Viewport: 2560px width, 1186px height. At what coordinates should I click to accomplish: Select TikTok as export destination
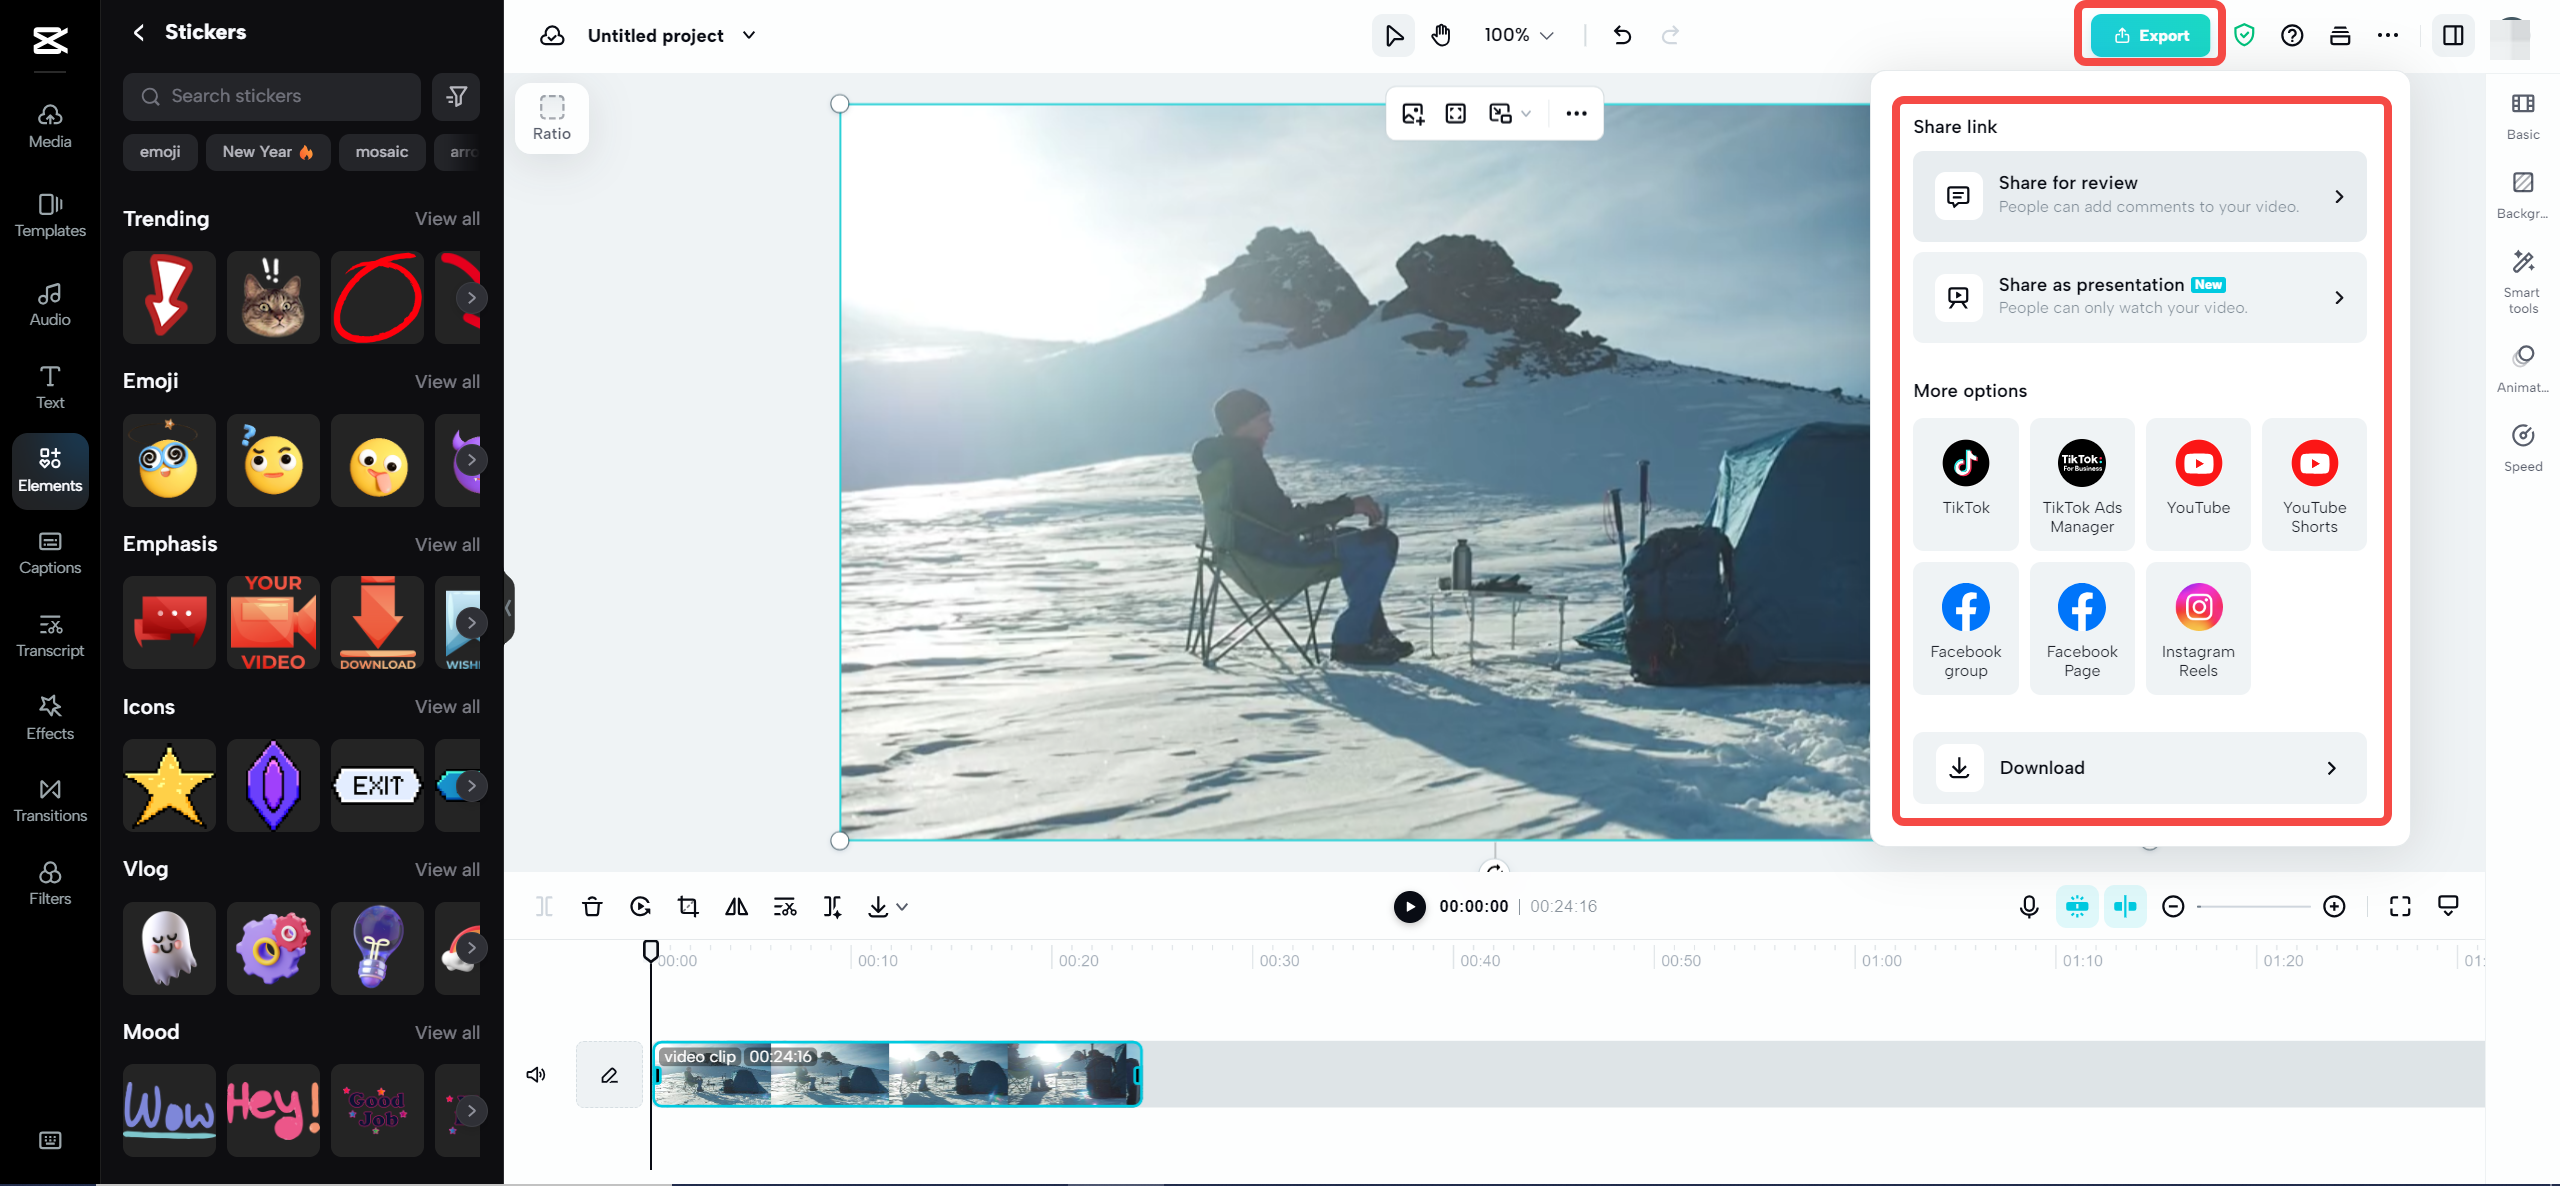1966,479
